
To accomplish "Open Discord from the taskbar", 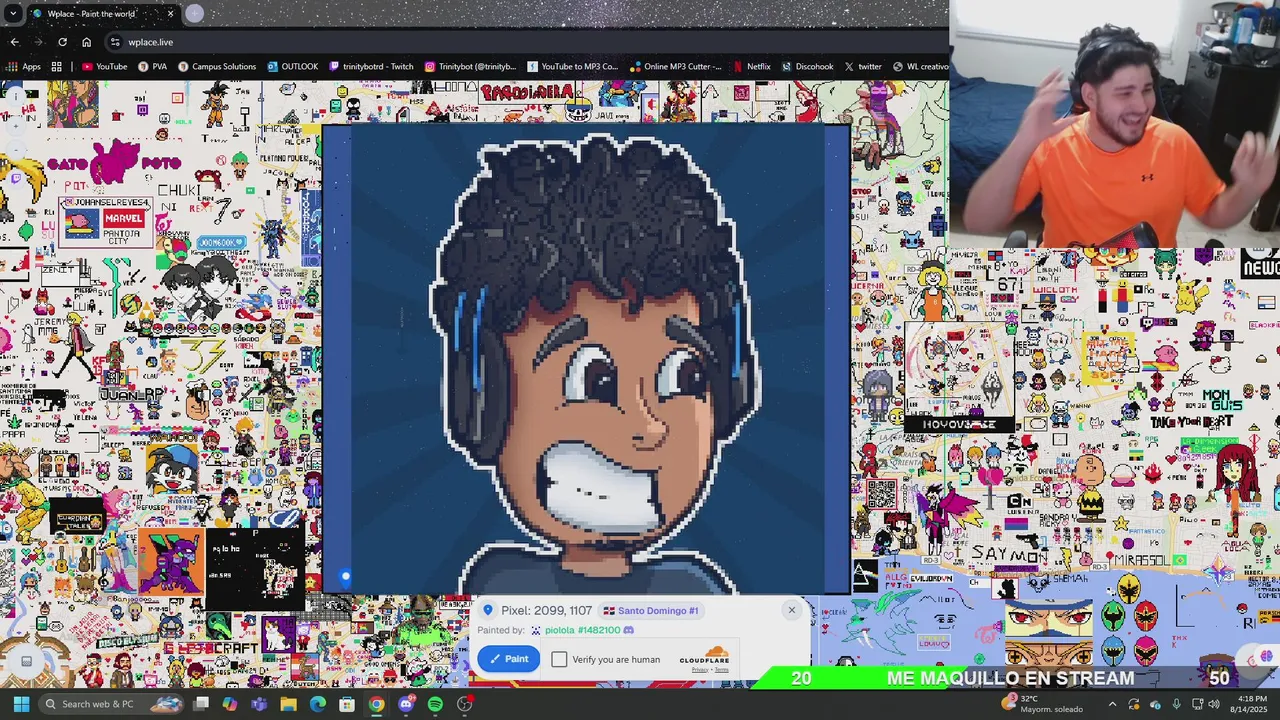I will pos(406,704).
